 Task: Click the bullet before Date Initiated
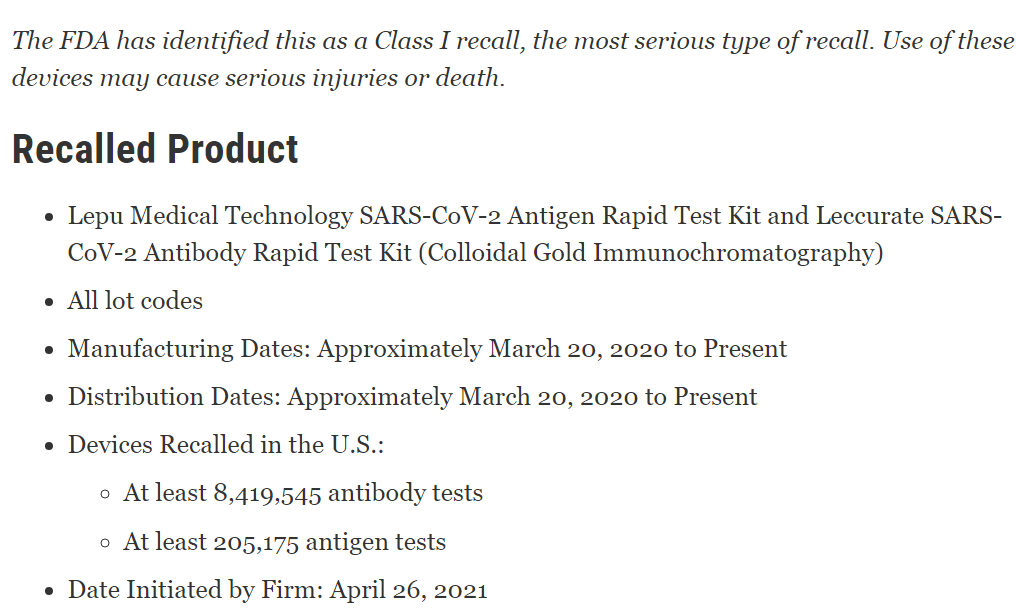(49, 592)
